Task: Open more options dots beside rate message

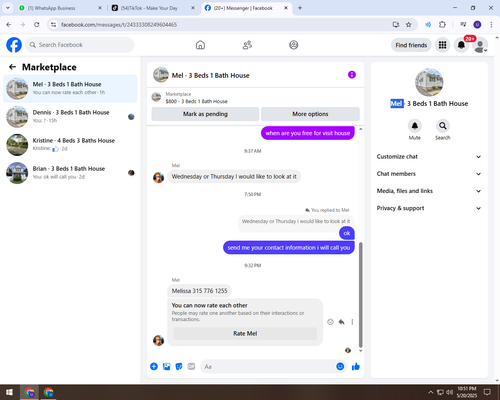Action: tap(352, 322)
